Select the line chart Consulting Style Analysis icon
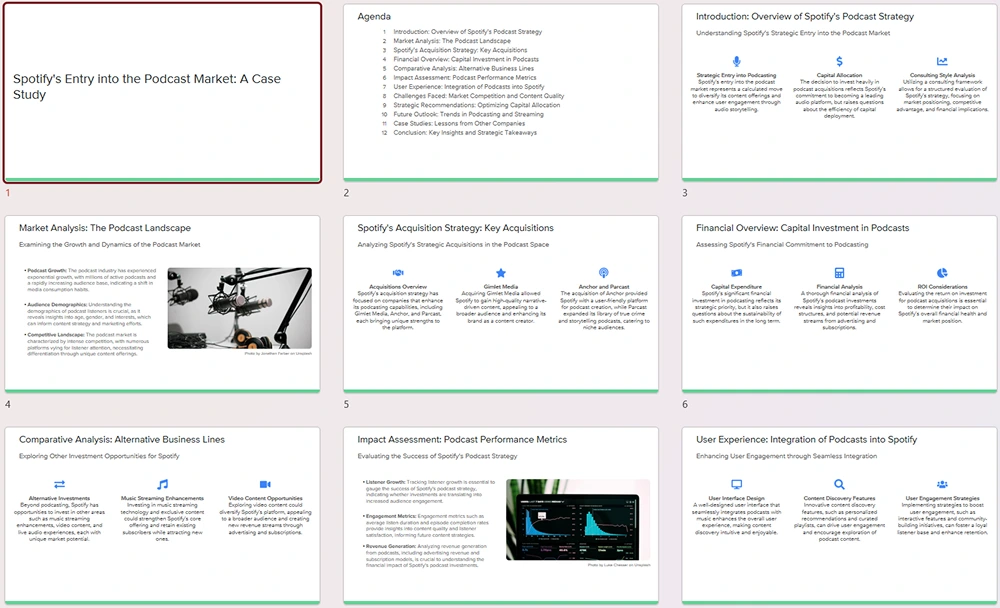1000x608 pixels. pyautogui.click(x=941, y=62)
